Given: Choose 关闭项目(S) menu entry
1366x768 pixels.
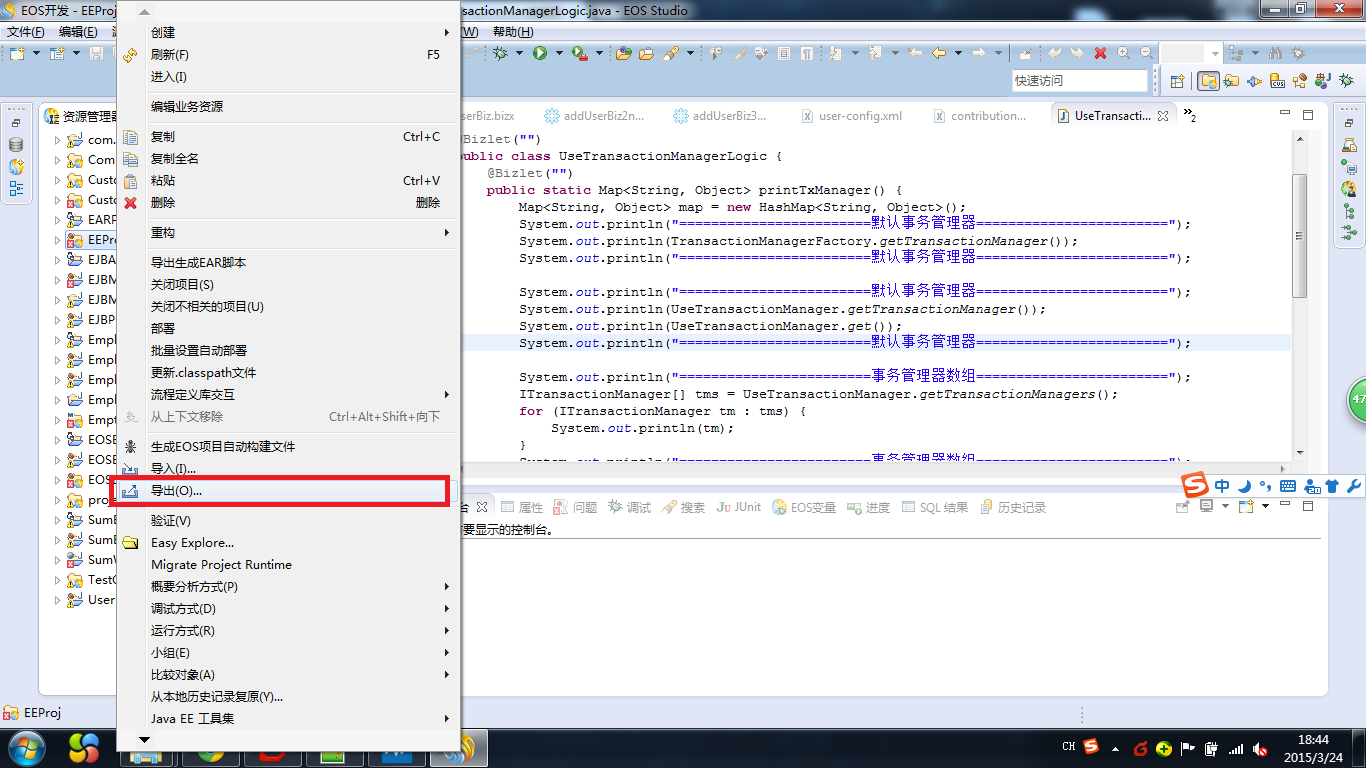Looking at the screenshot, I should click(288, 285).
